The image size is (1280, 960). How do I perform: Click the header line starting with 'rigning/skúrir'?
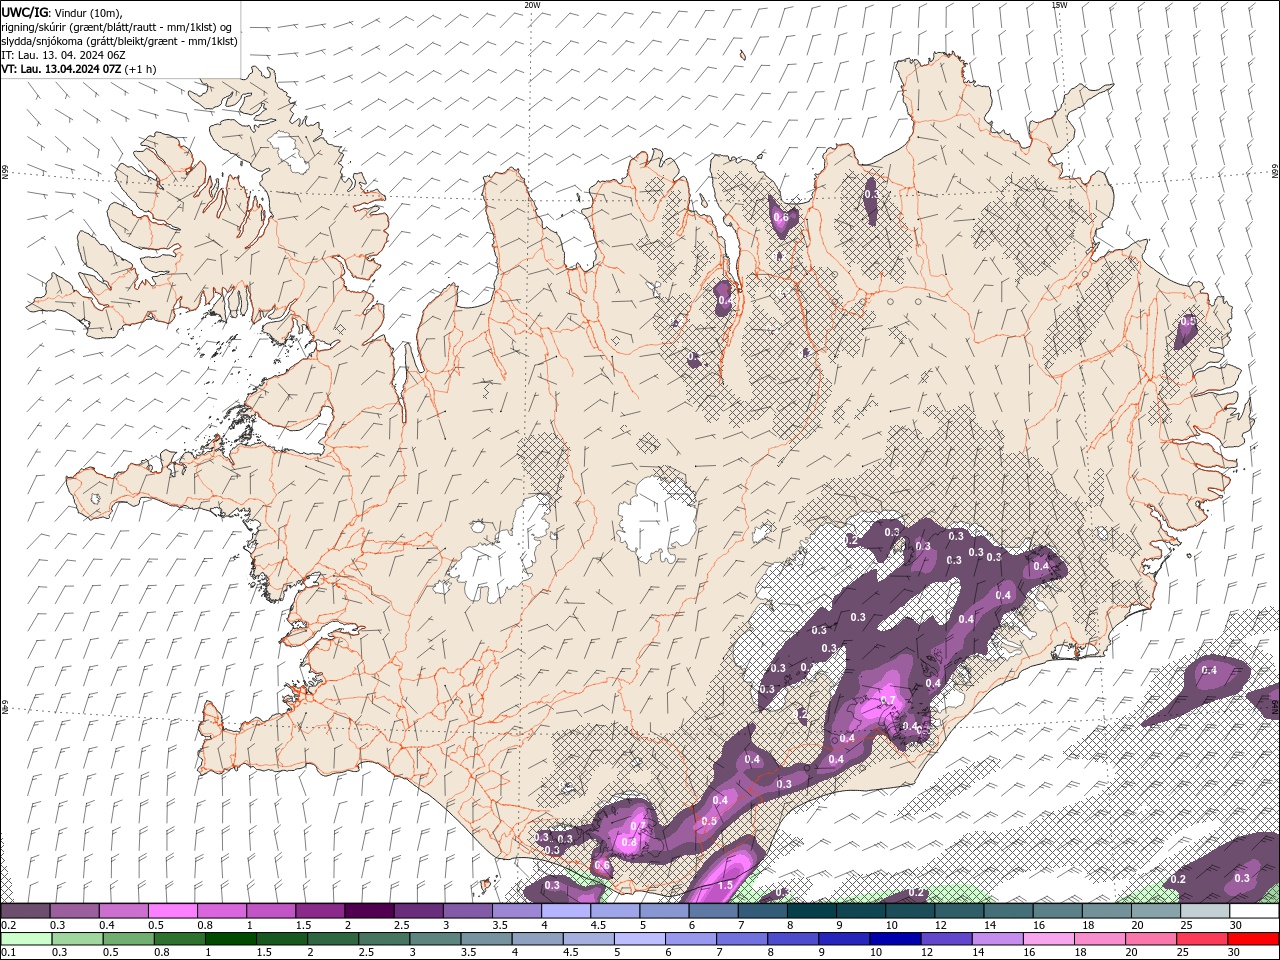[x=116, y=27]
